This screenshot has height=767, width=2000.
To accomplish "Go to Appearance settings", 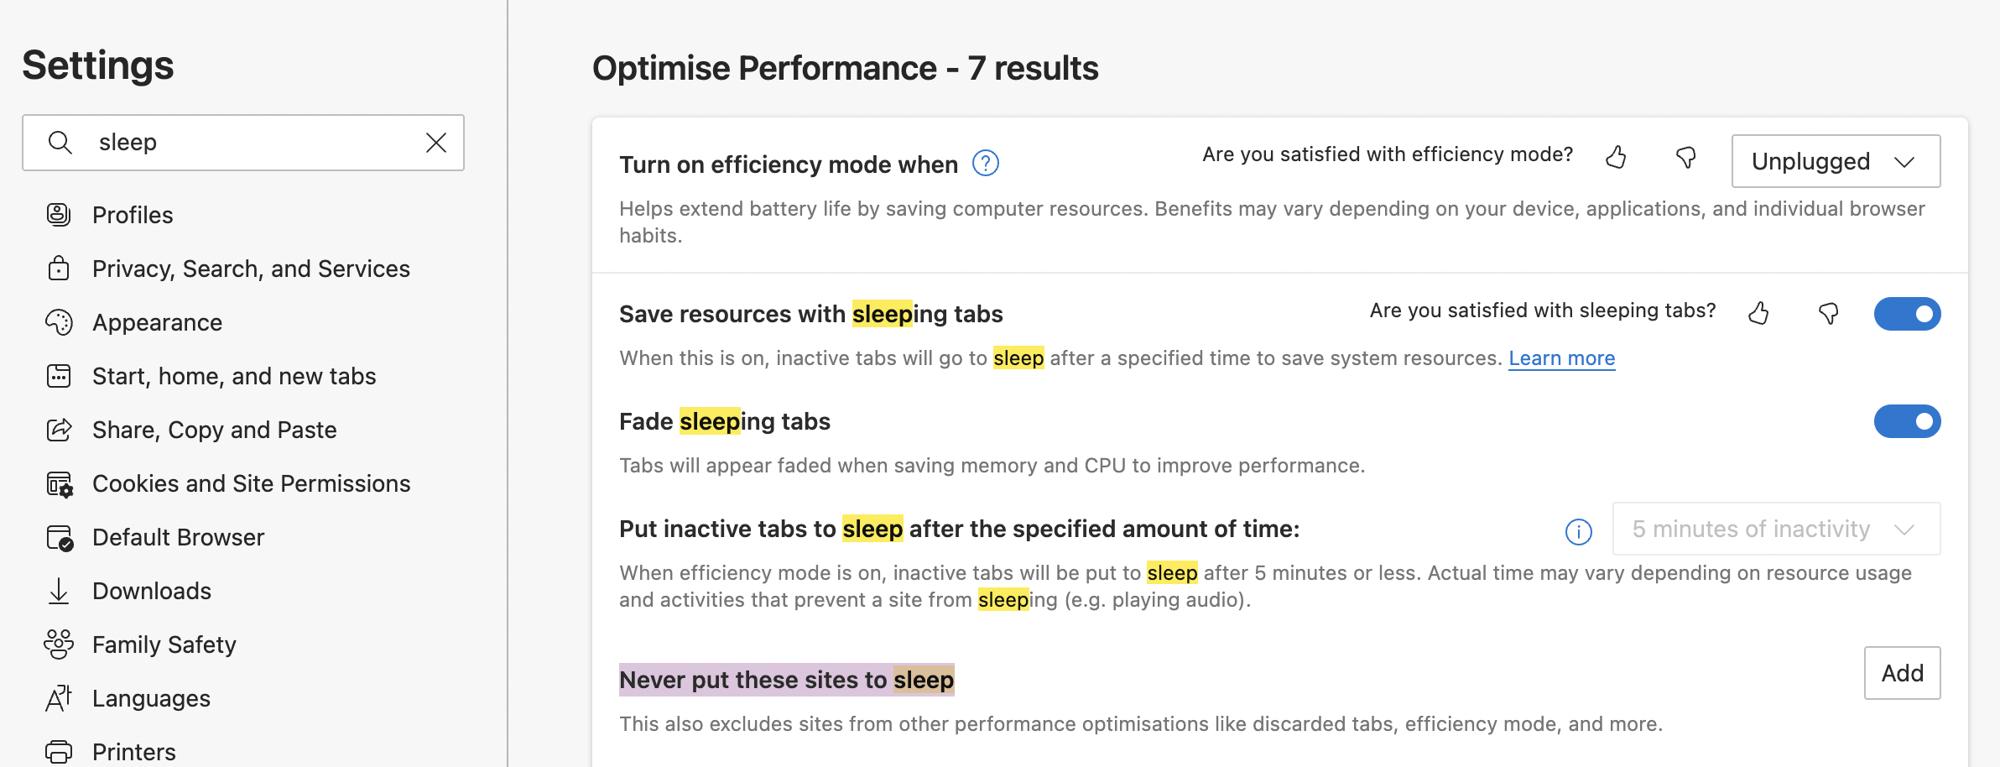I will tap(157, 323).
